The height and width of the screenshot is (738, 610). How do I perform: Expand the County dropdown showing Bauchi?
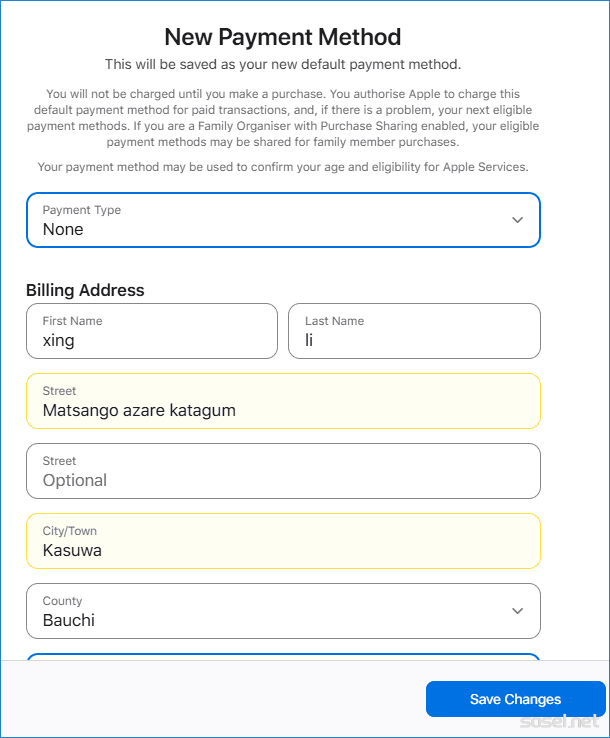283,611
